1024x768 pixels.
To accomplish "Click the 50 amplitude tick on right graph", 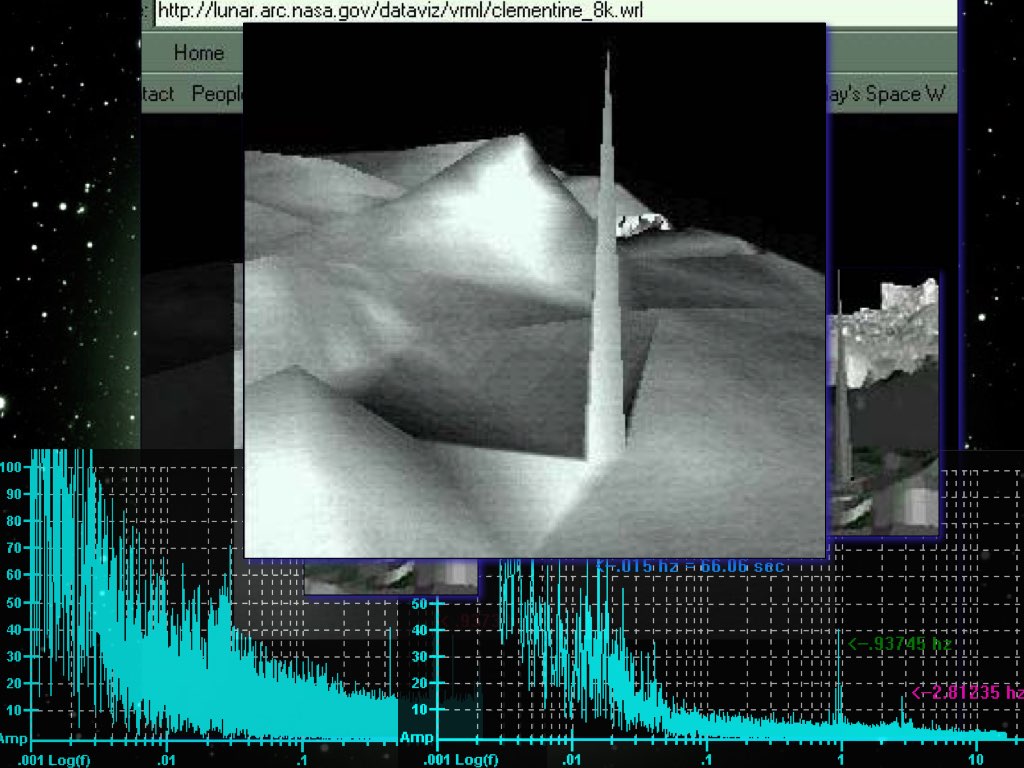I will pos(419,603).
